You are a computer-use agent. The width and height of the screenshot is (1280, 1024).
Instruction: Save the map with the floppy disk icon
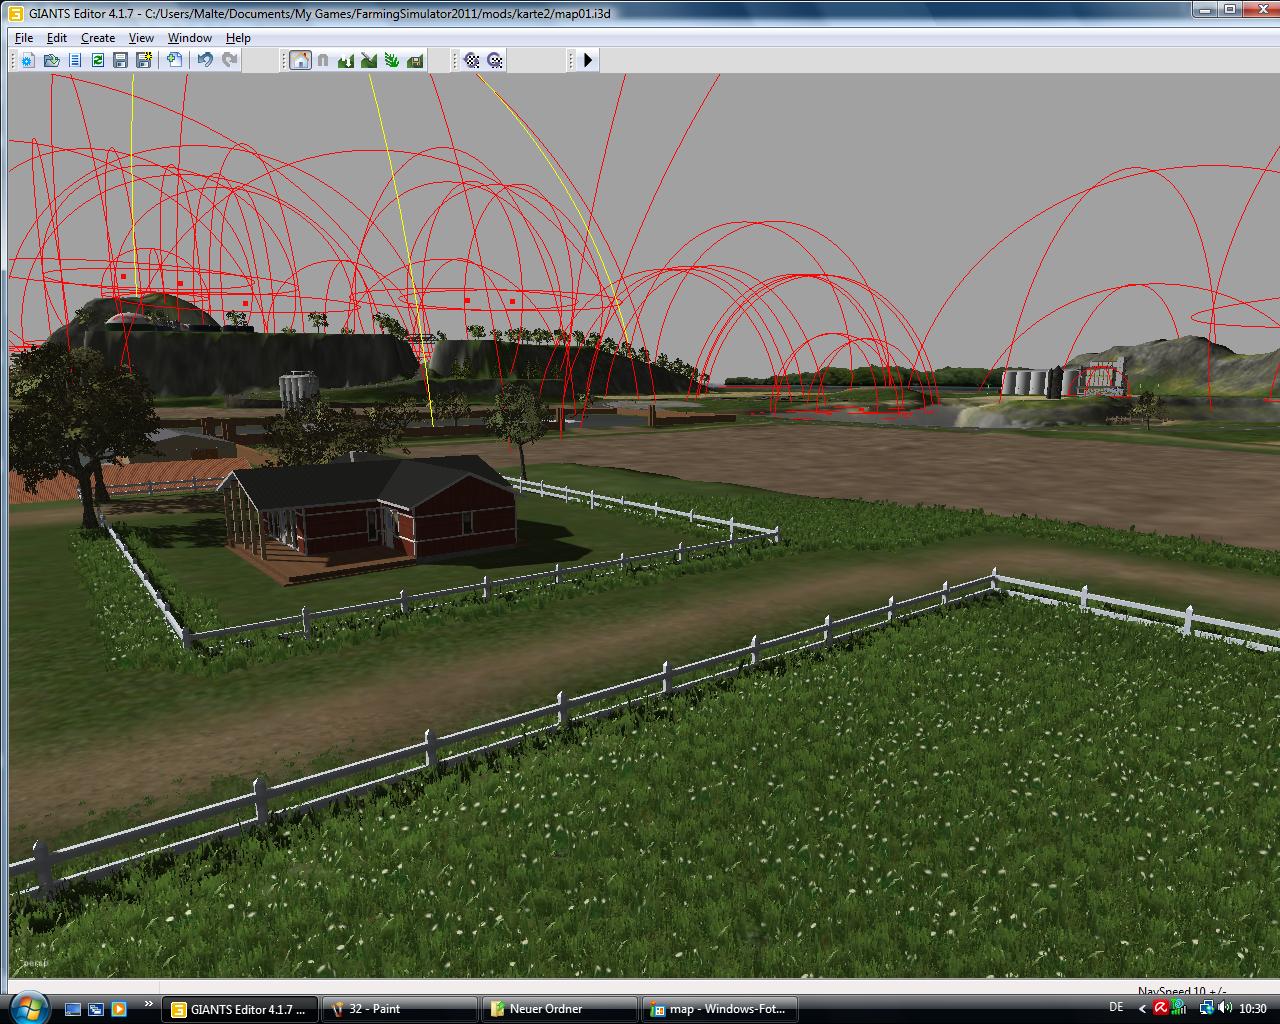point(121,60)
